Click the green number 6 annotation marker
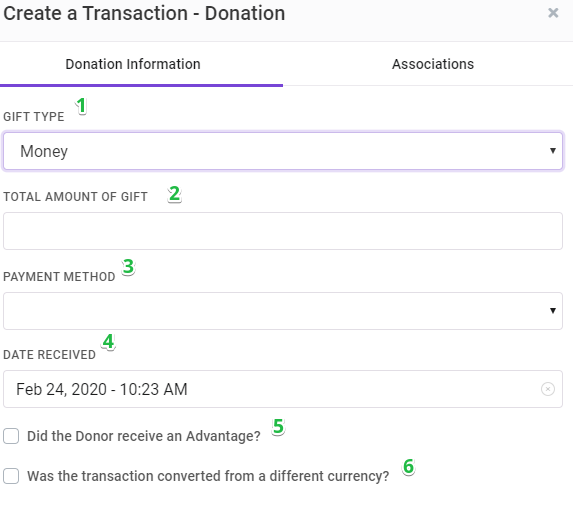Screen dimensions: 573x521 (409, 467)
